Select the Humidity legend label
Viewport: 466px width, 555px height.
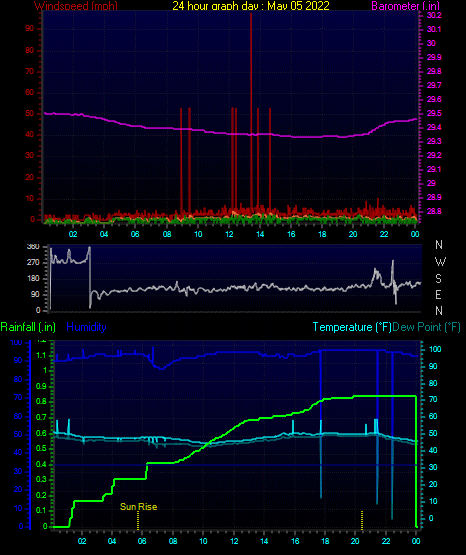(x=86, y=327)
